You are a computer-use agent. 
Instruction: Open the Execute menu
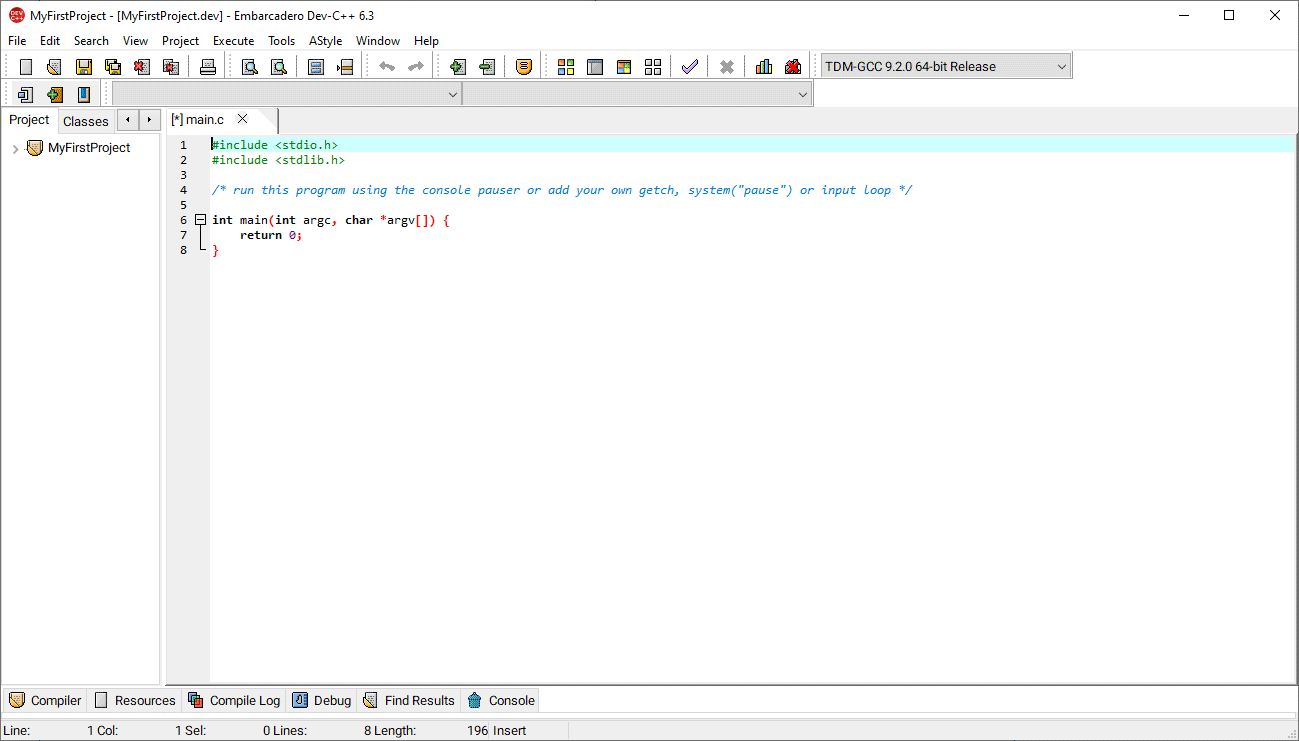point(233,41)
